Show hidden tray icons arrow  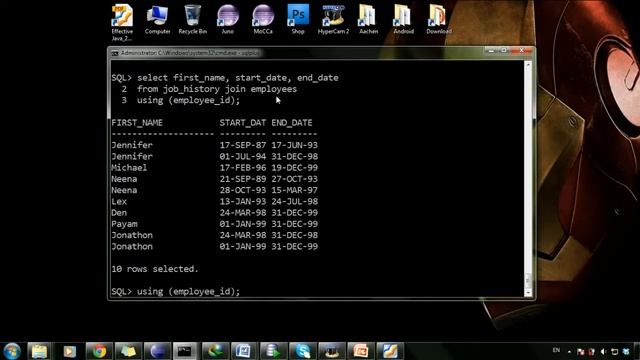click(x=569, y=351)
